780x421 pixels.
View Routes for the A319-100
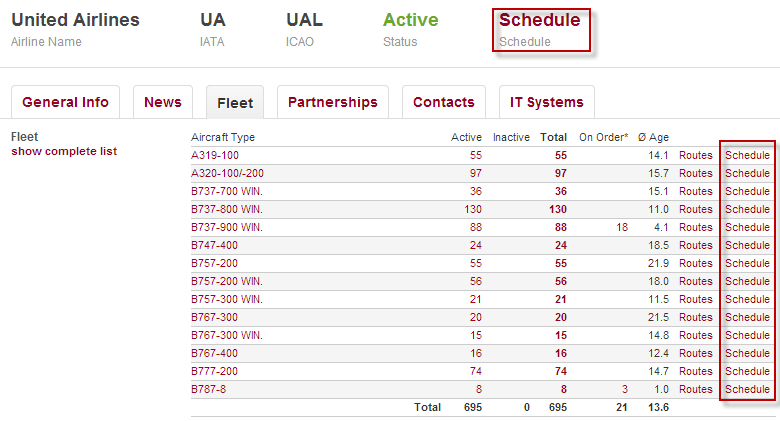coord(696,155)
